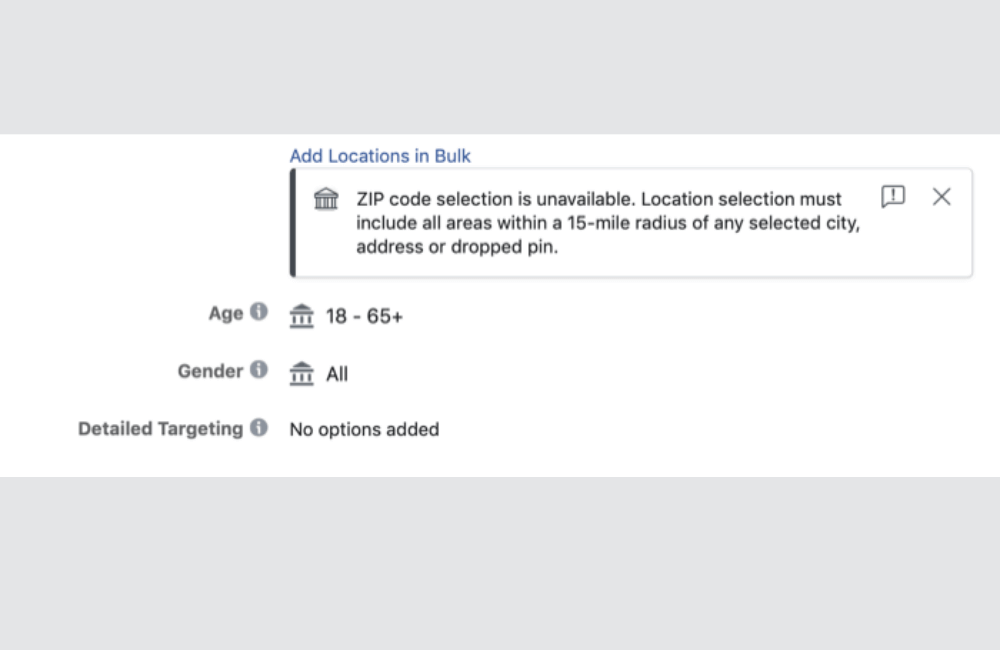Click the X to dismiss the ZIP notice

(x=941, y=197)
